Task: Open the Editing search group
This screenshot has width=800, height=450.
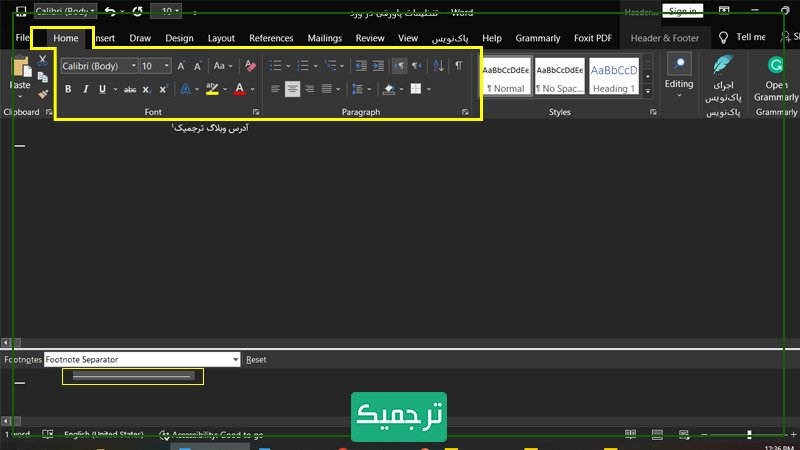Action: coord(679,74)
